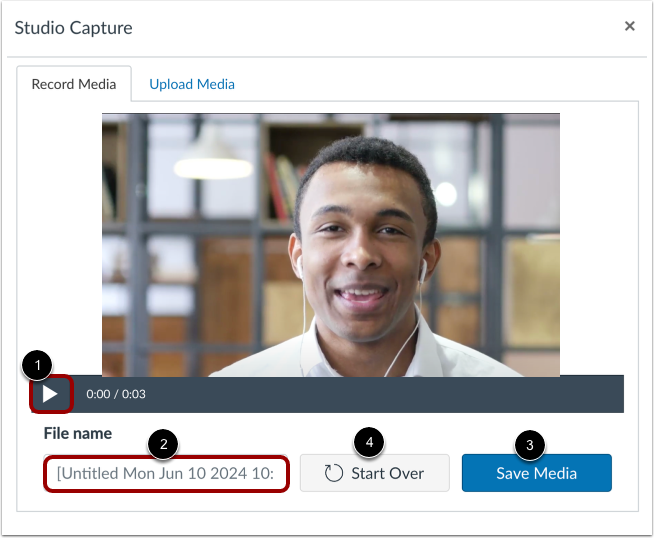
Task: Click the recorded video preview image
Action: pyautogui.click(x=331, y=245)
